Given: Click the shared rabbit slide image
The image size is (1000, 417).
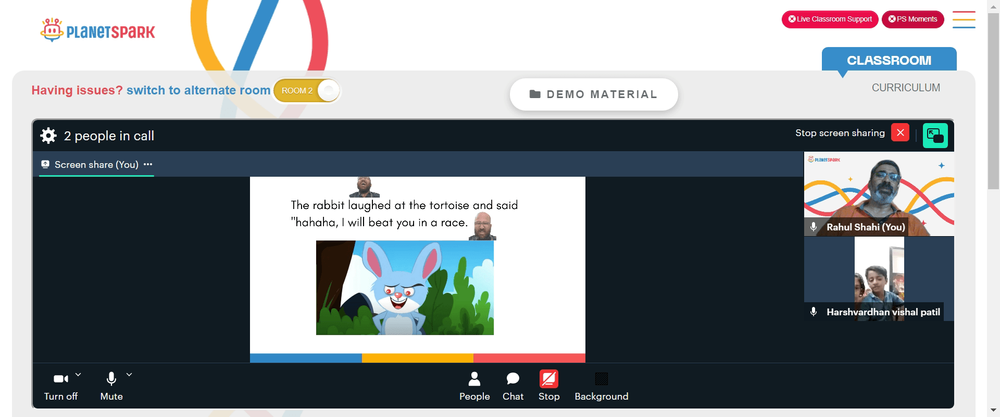Looking at the screenshot, I should click(x=405, y=288).
